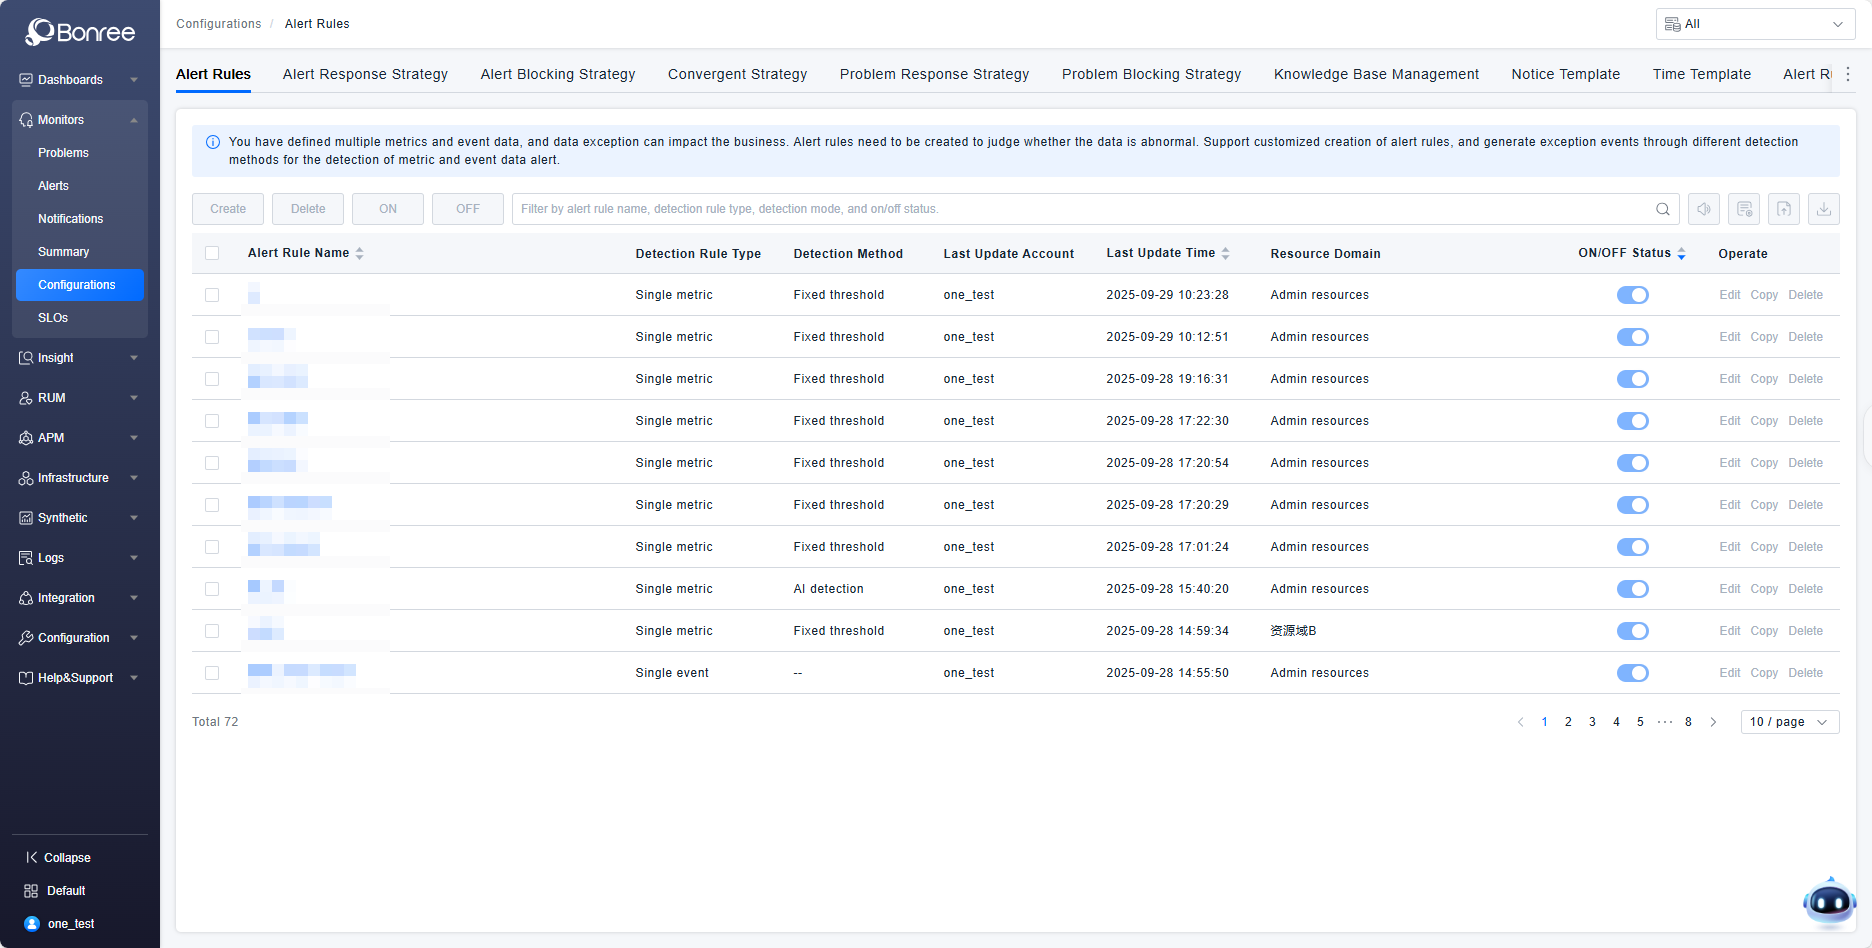Switch to Alert Blocking Strategy tab
The height and width of the screenshot is (948, 1872).
557,74
